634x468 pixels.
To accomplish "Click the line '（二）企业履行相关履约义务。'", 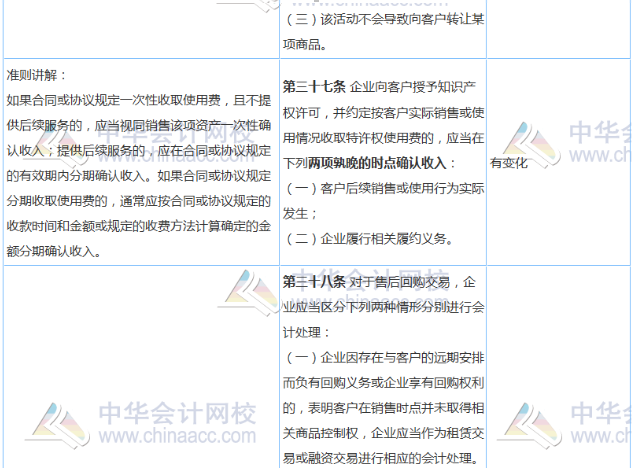I will pos(368,239).
